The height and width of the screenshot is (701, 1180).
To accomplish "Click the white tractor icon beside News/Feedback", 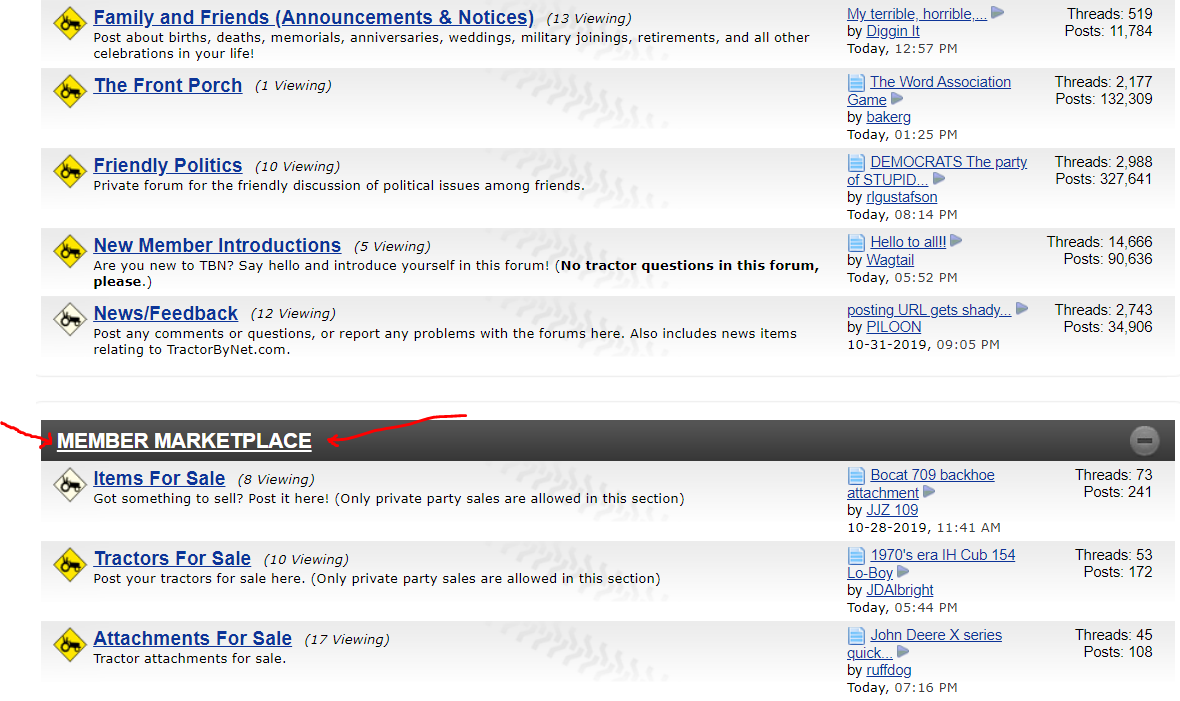I will pos(69,319).
